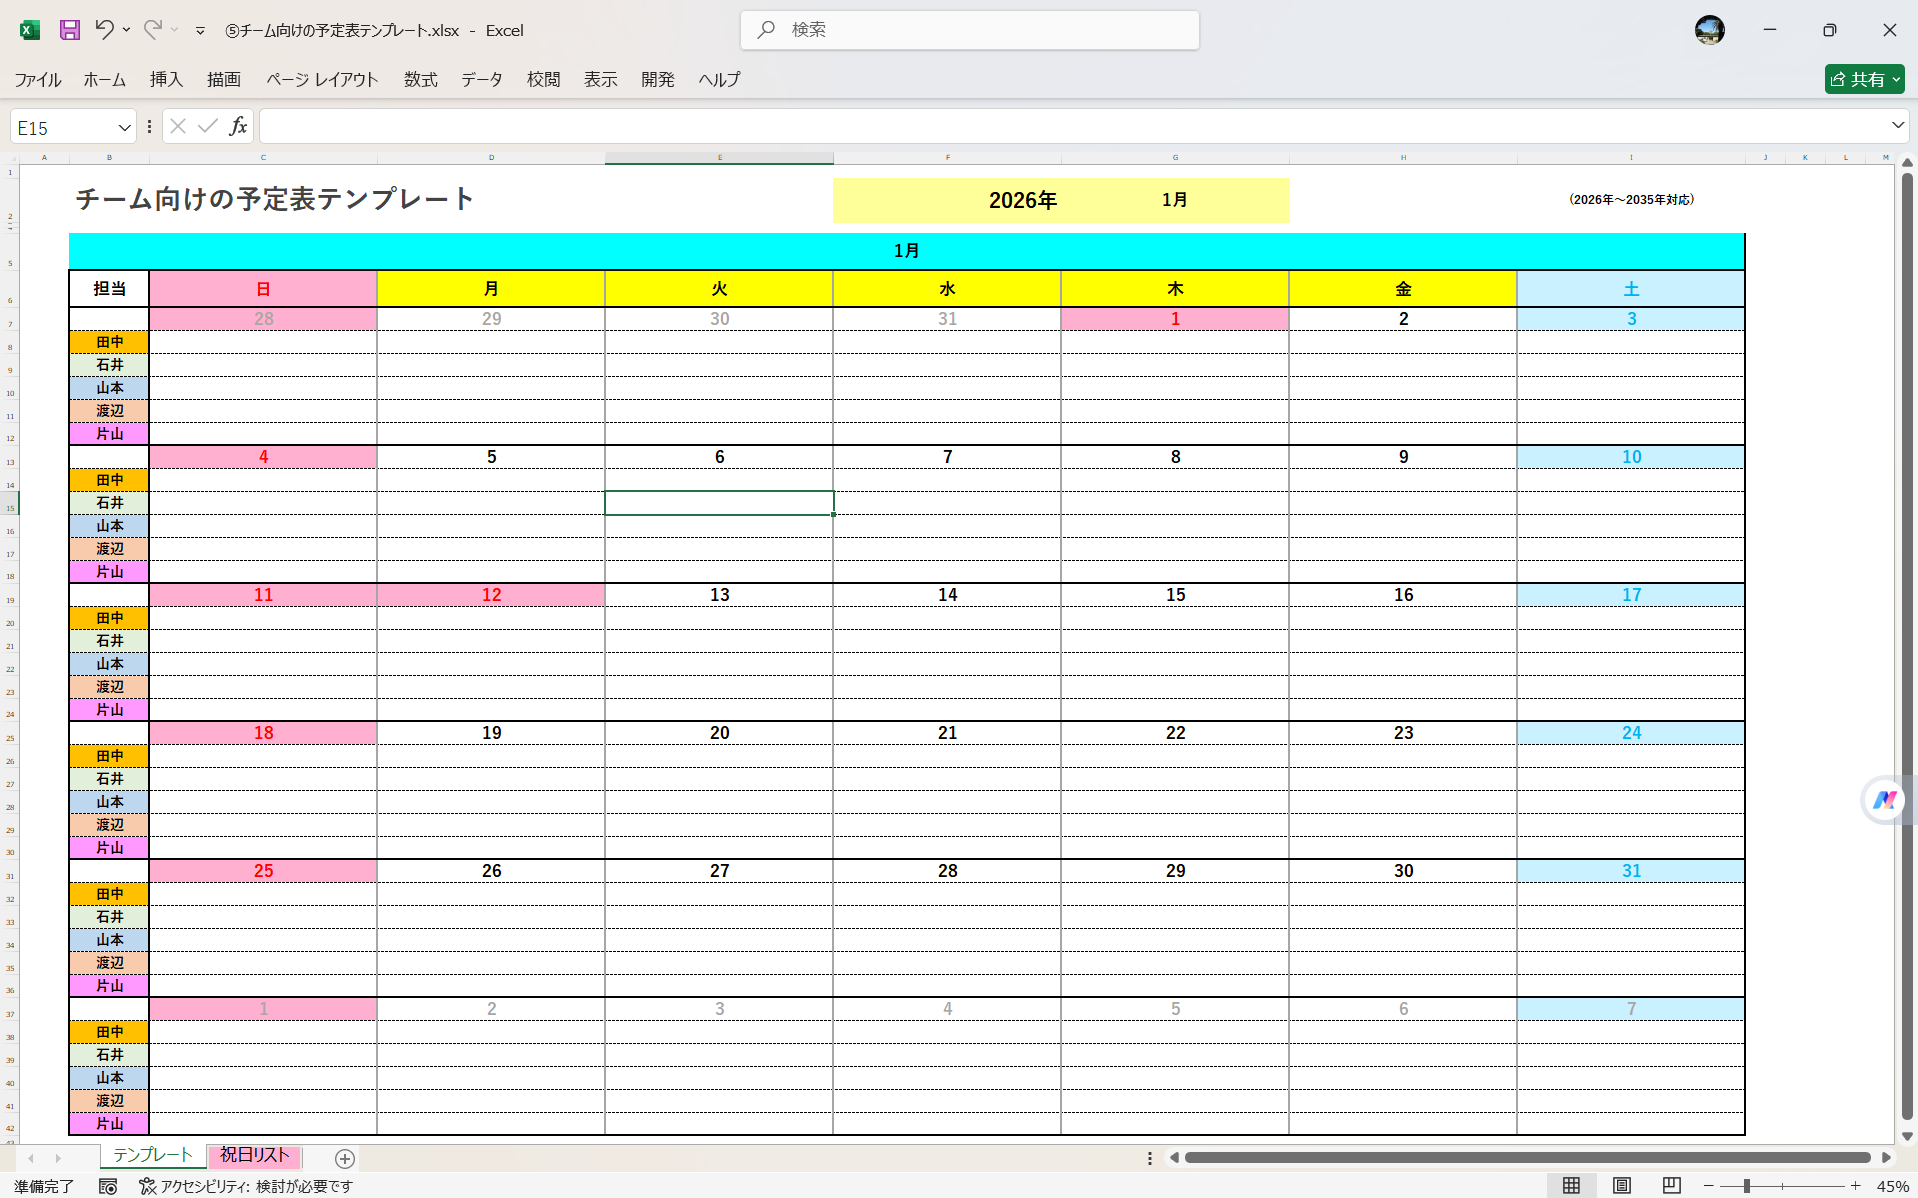Screen dimensions: 1918x1198
Task: Click the Enter (checkmark) icon in formula bar
Action: tap(207, 126)
